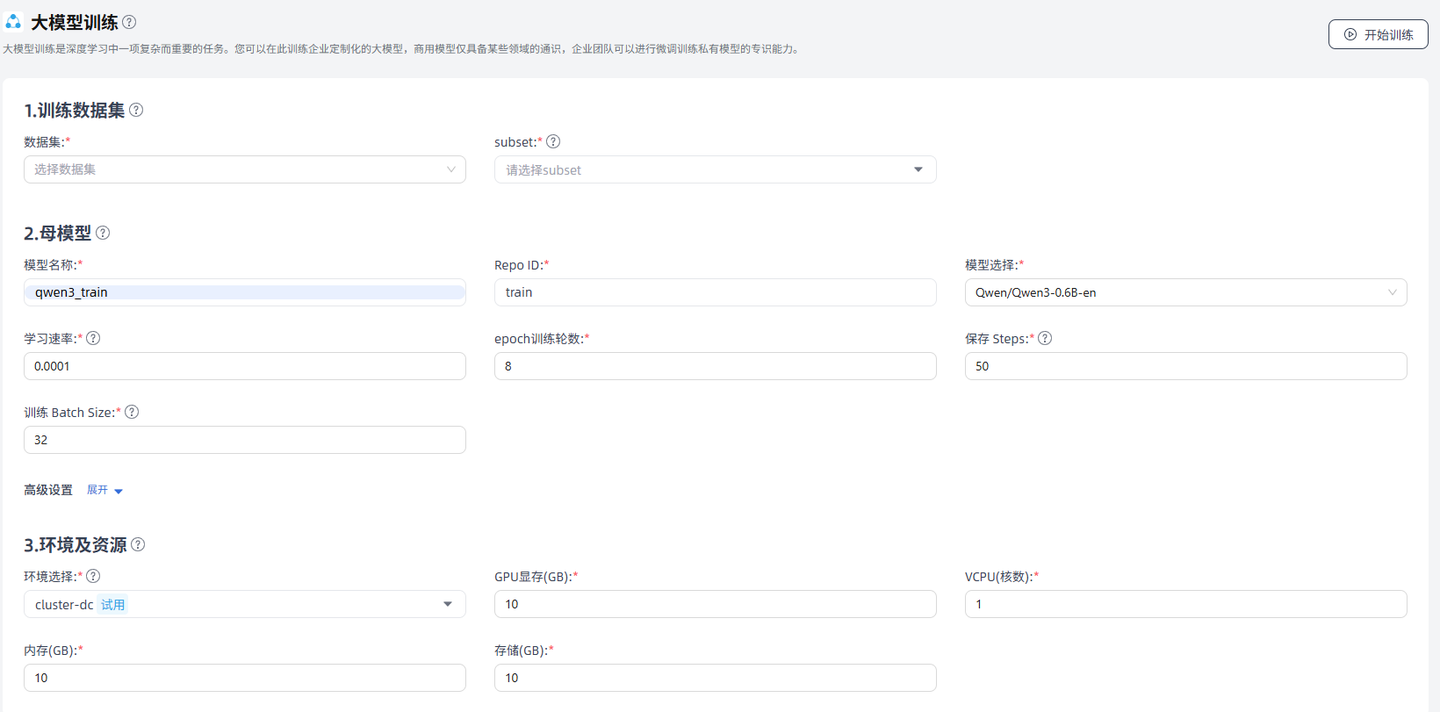Click the help icon next to 训练数据集
1440x712 pixels.
coord(136,110)
